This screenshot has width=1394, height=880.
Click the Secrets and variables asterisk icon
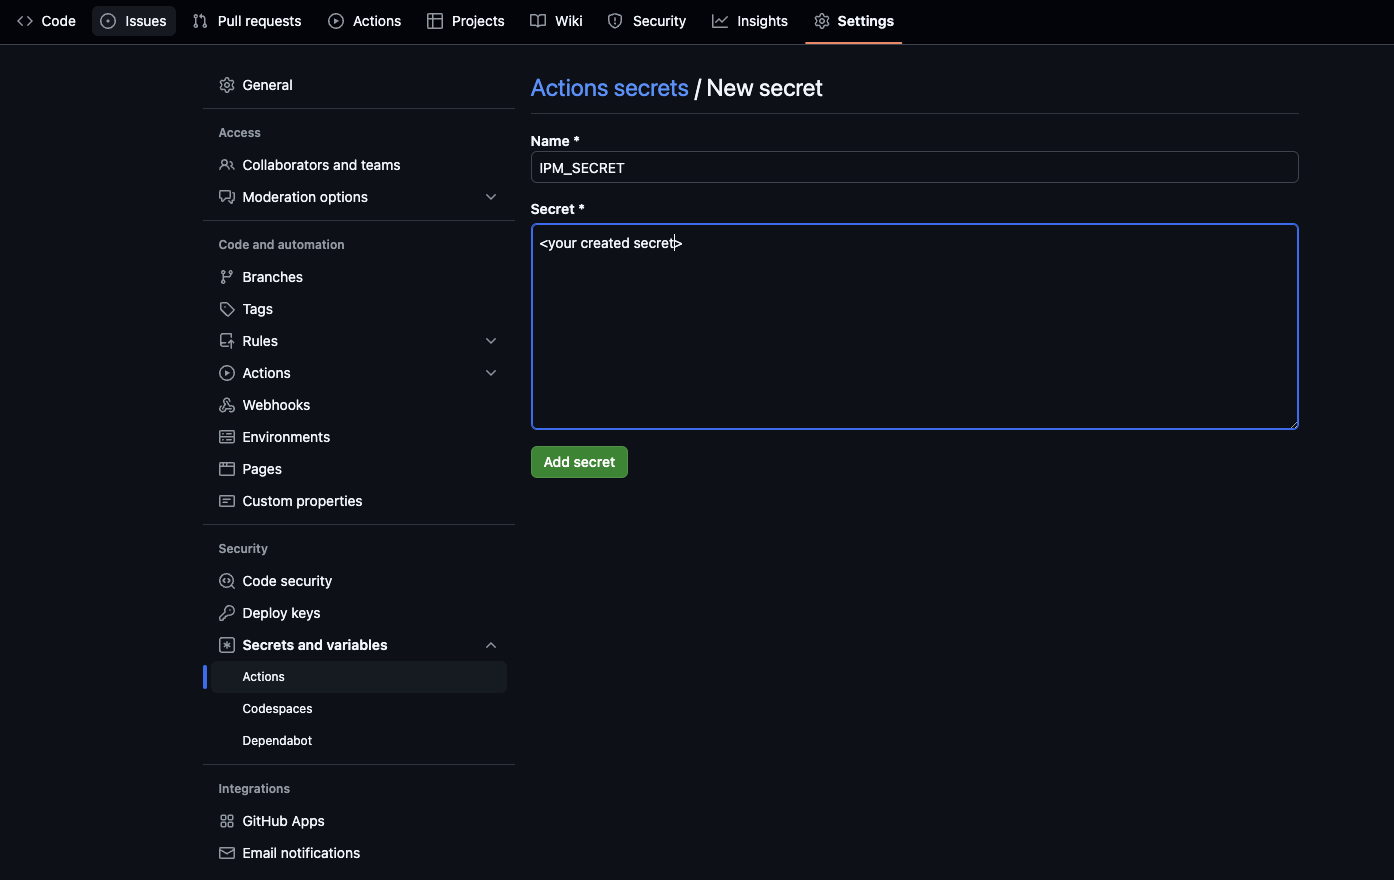pyautogui.click(x=227, y=645)
